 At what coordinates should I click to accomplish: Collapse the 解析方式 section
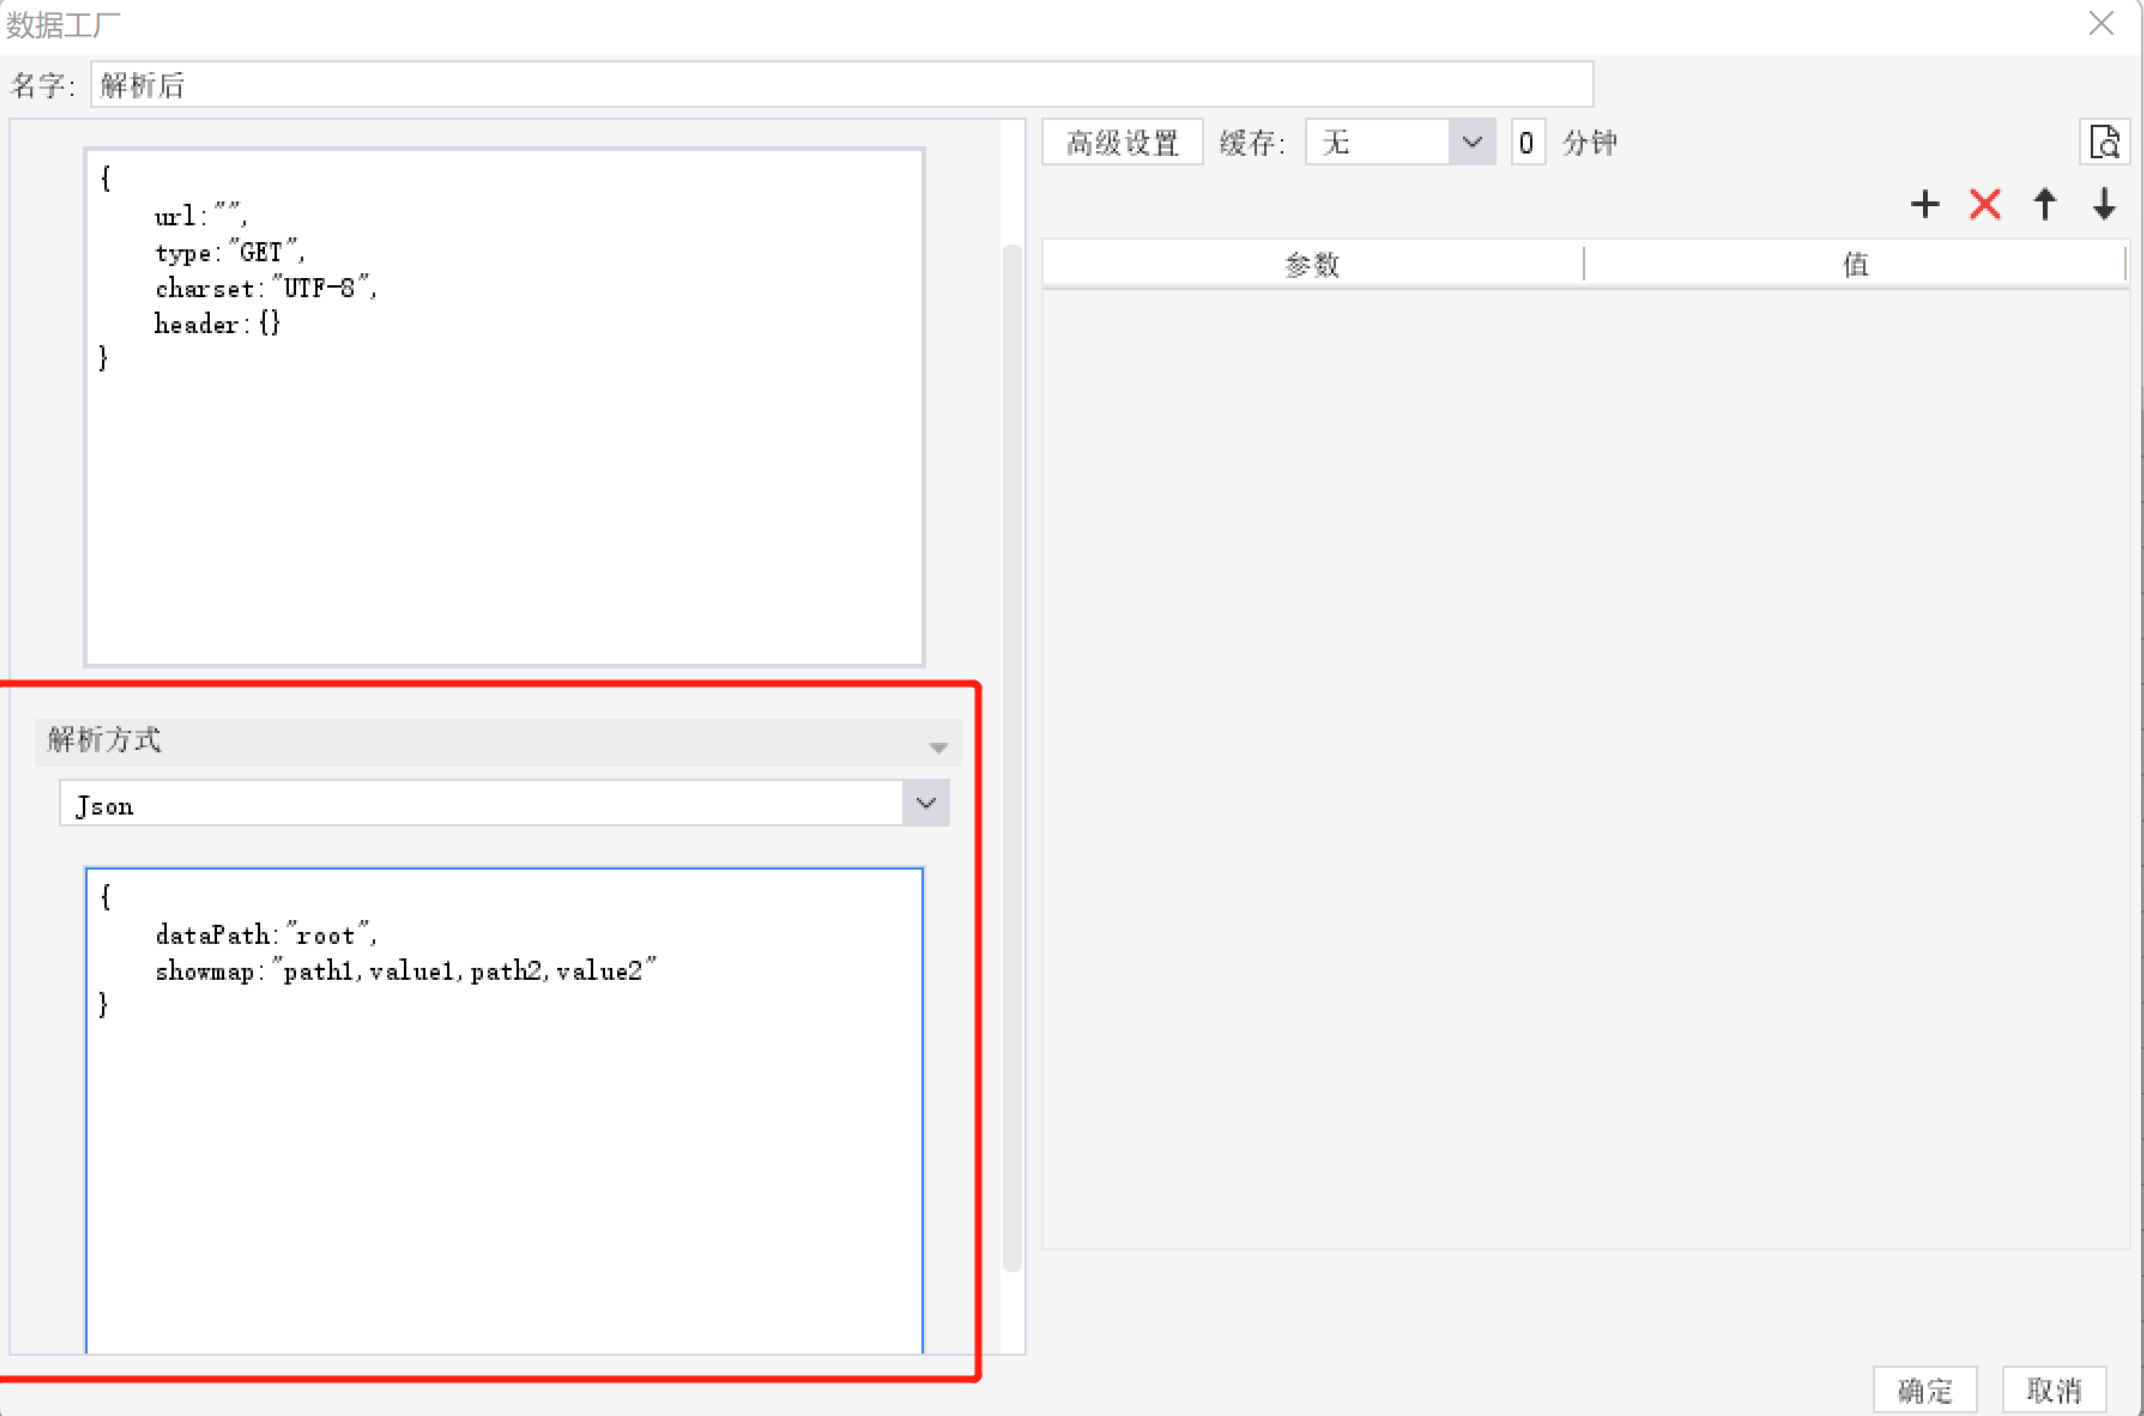click(x=937, y=745)
